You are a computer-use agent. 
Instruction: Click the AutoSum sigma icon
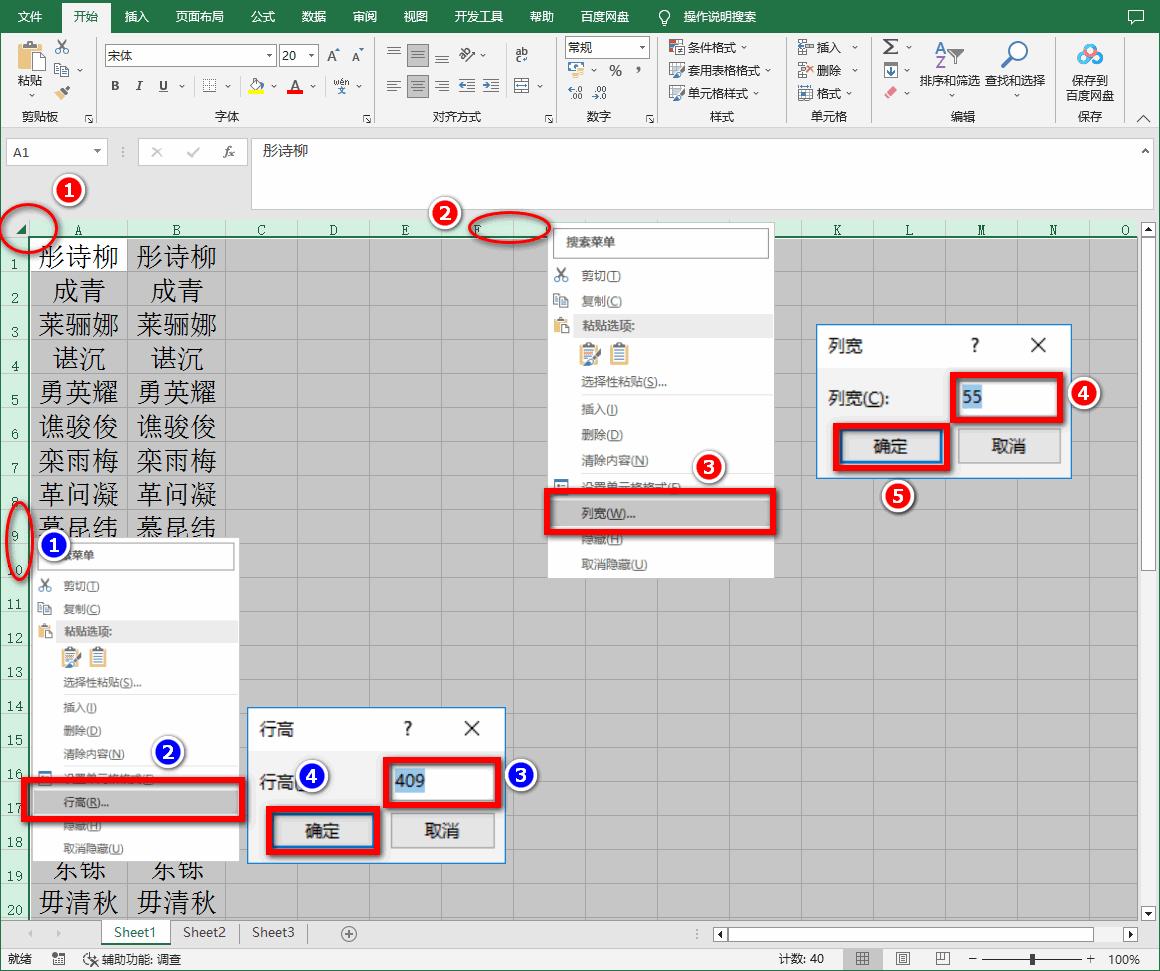tap(891, 47)
